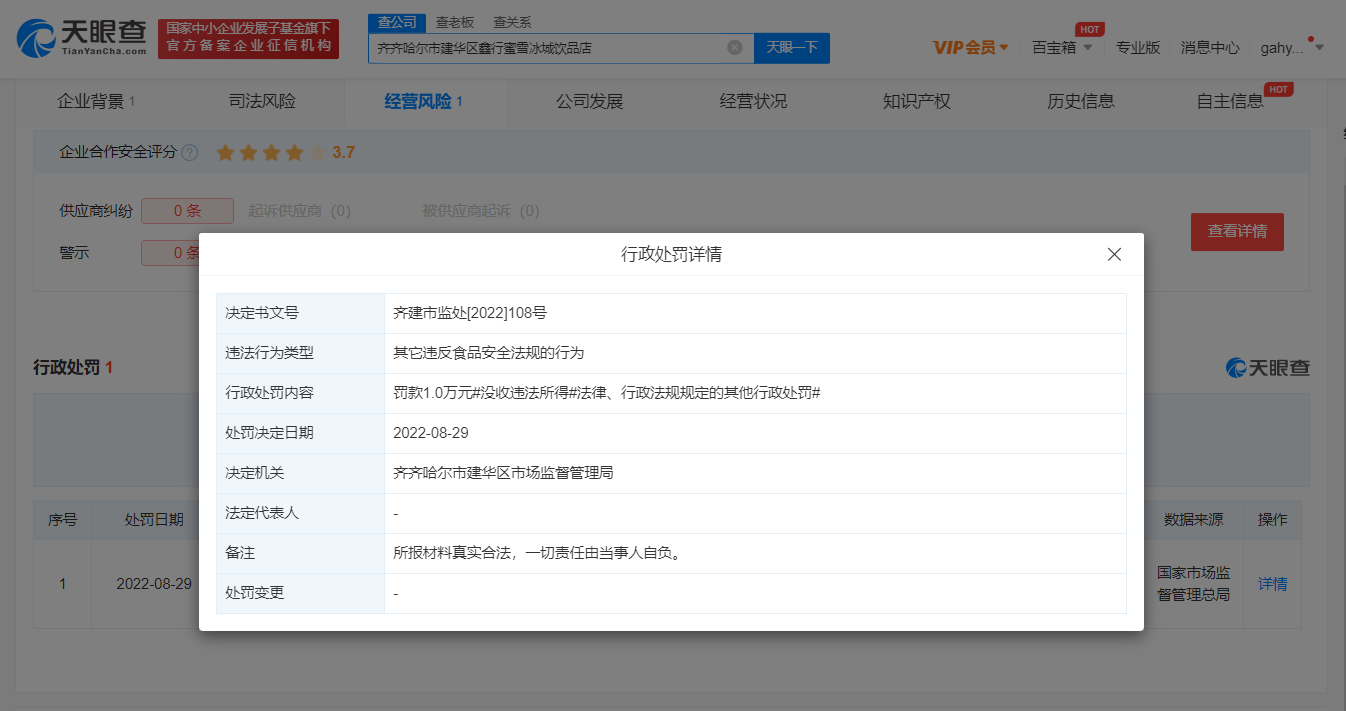The height and width of the screenshot is (711, 1346).
Task: Click the star rating icons
Action: coord(270,153)
